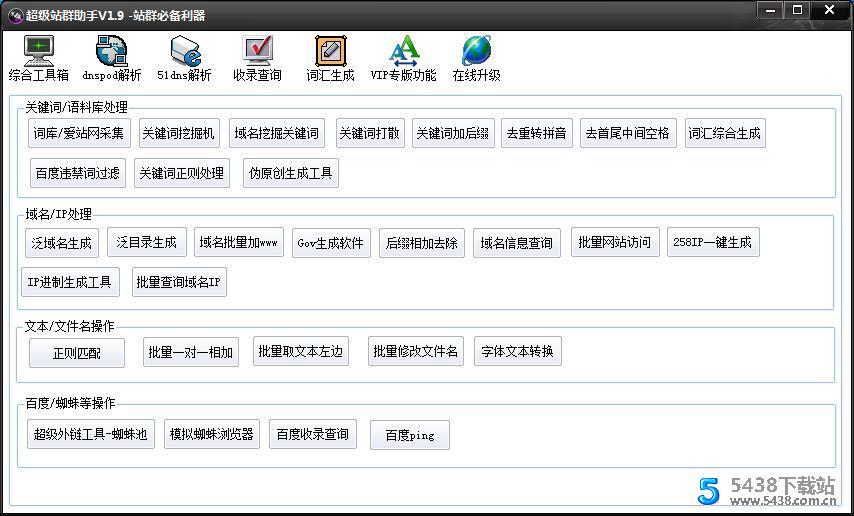This screenshot has width=854, height=516.
Task: Open Gov生成软件 tool
Action: coord(331,243)
